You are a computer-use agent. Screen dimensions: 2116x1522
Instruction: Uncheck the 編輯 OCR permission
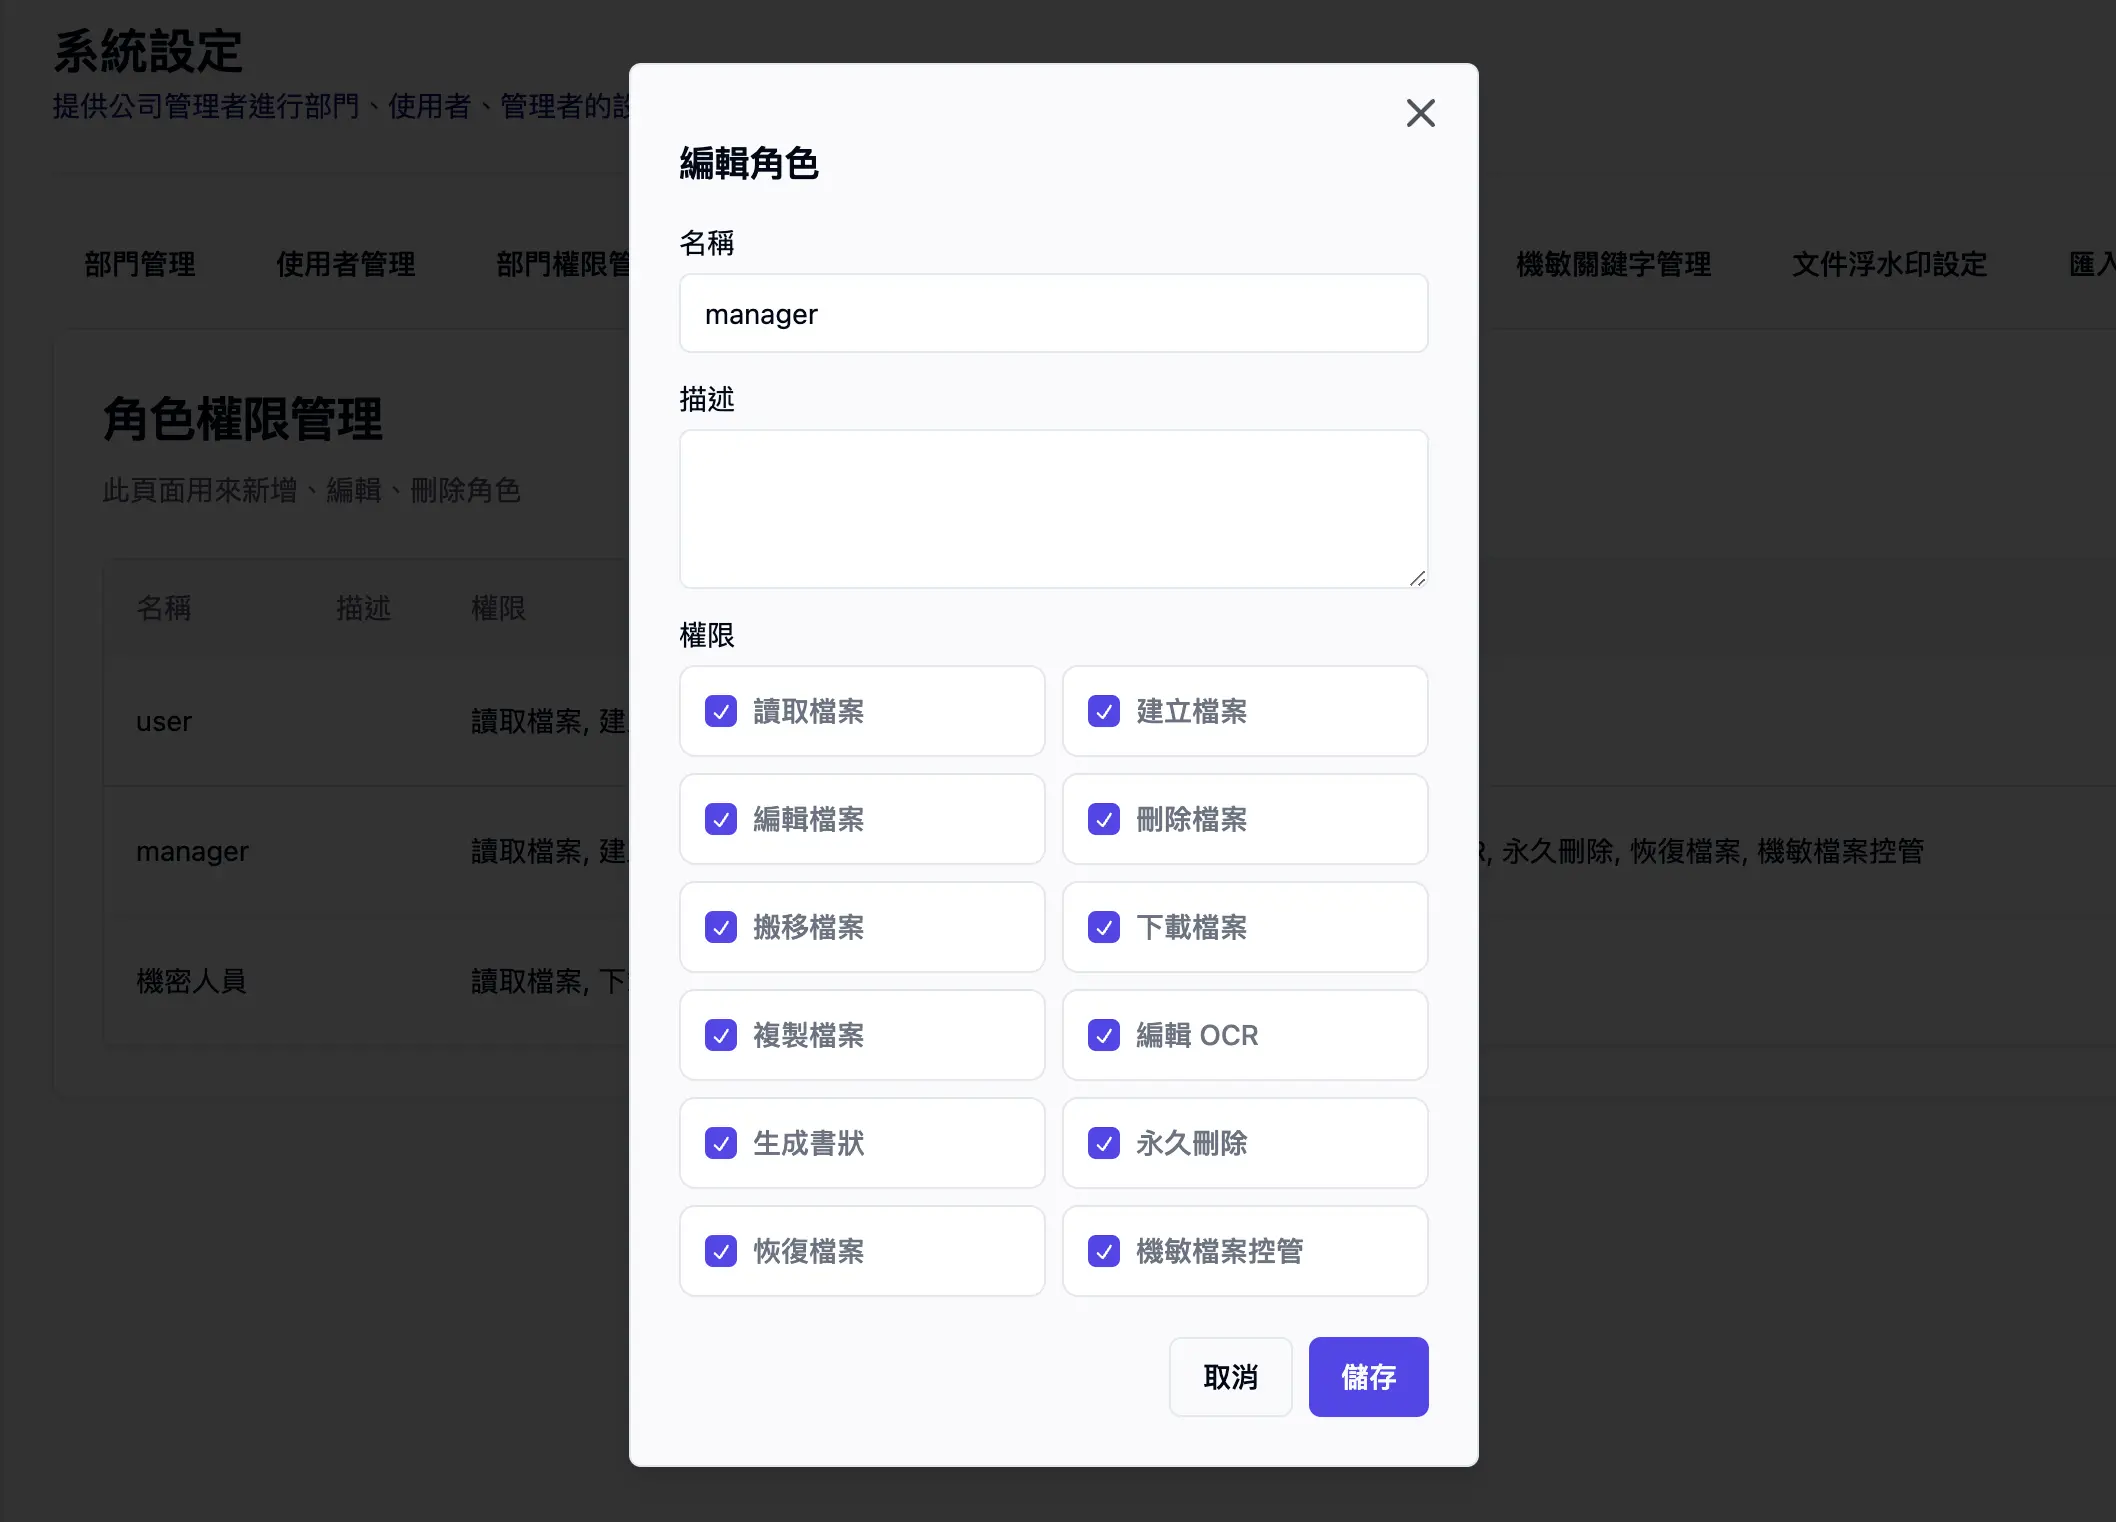click(1104, 1035)
